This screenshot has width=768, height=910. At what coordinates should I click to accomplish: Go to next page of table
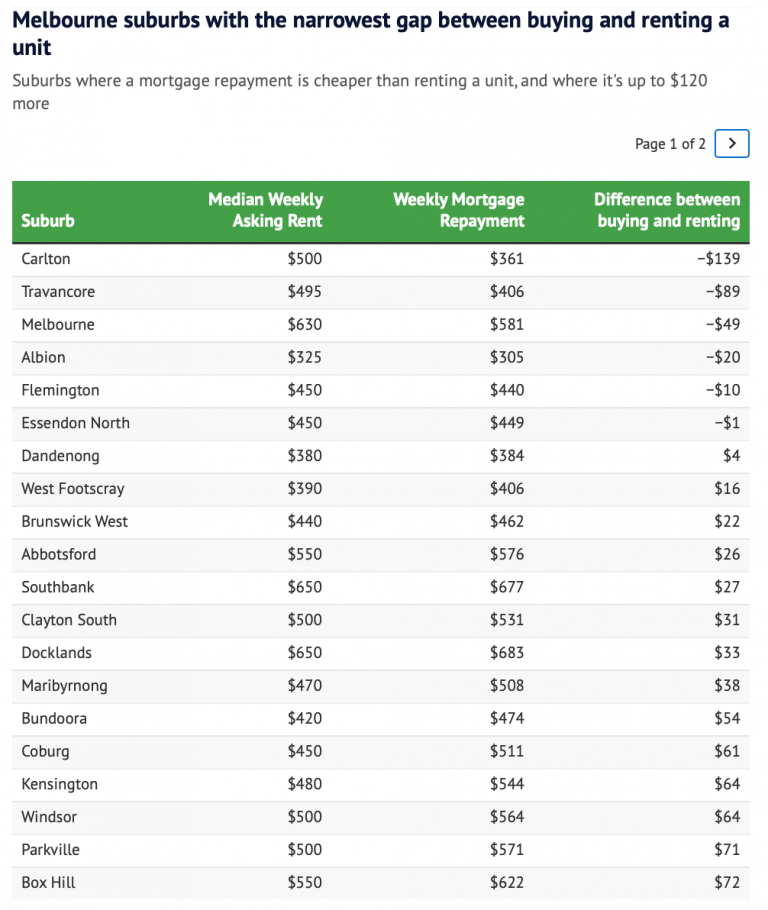[x=732, y=144]
